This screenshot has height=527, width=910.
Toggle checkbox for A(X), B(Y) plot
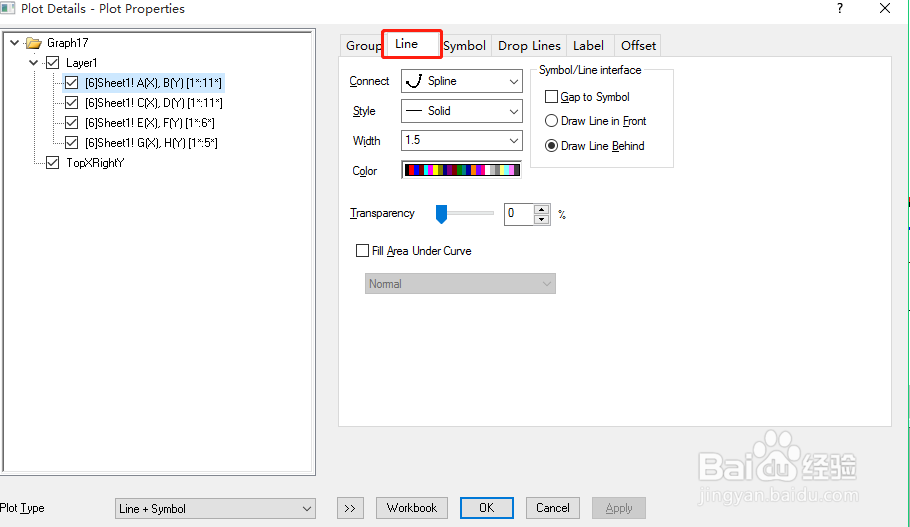71,83
